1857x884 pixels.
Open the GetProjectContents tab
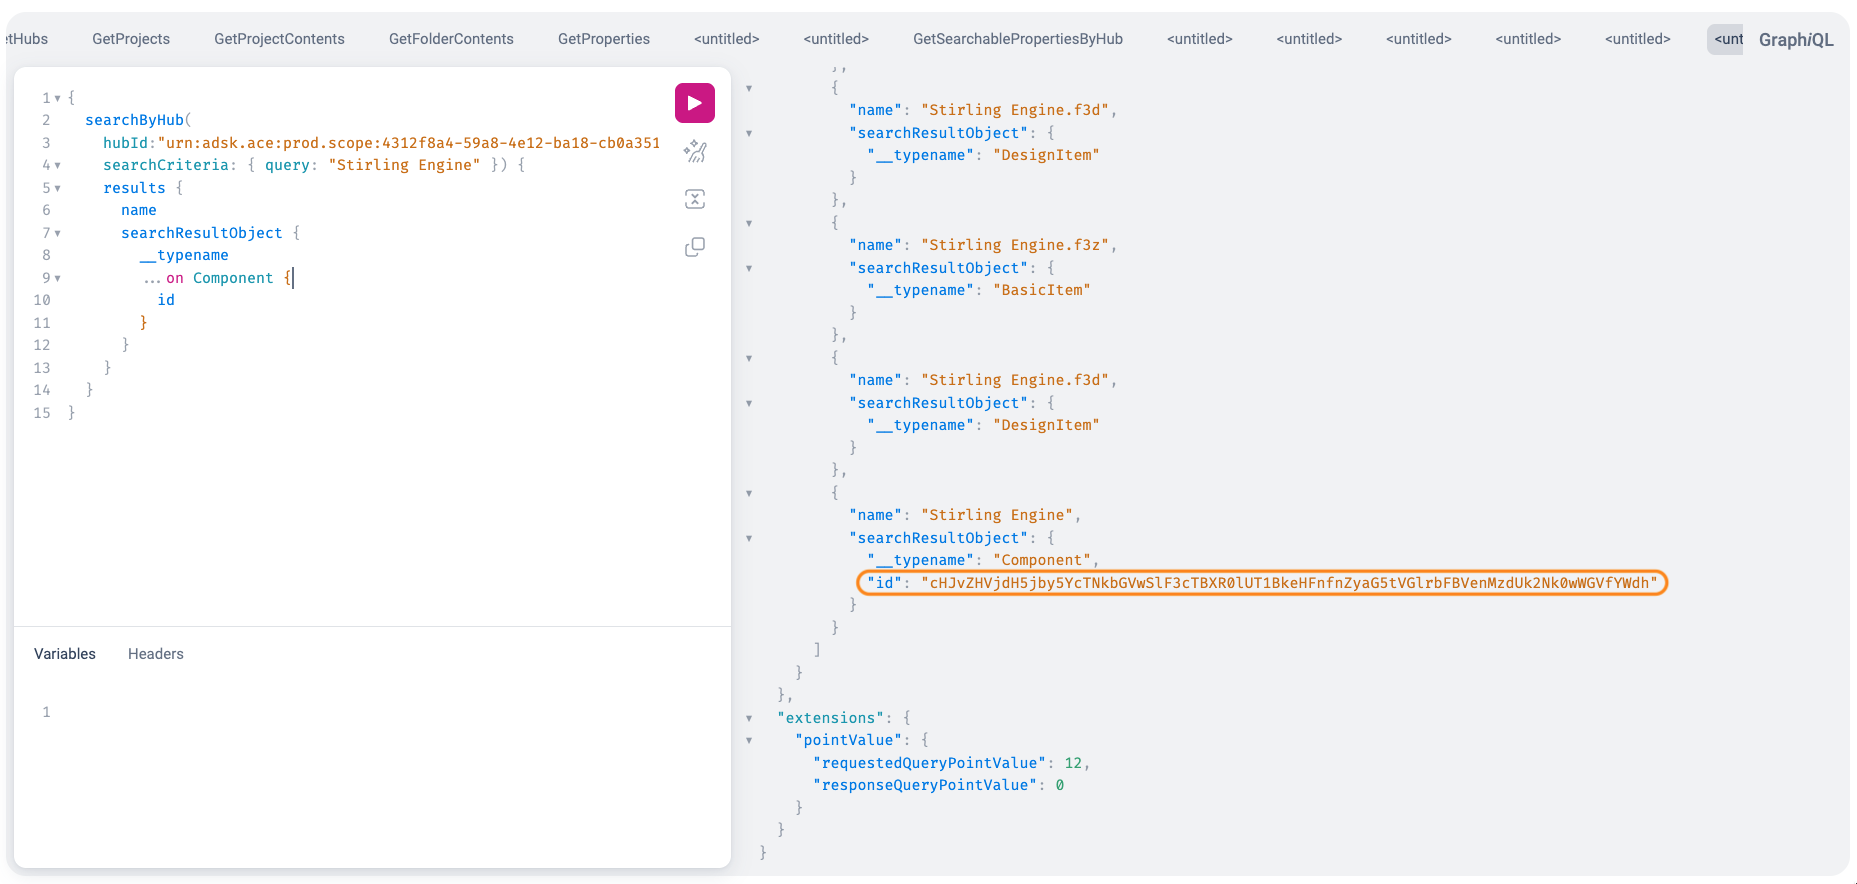(x=279, y=39)
